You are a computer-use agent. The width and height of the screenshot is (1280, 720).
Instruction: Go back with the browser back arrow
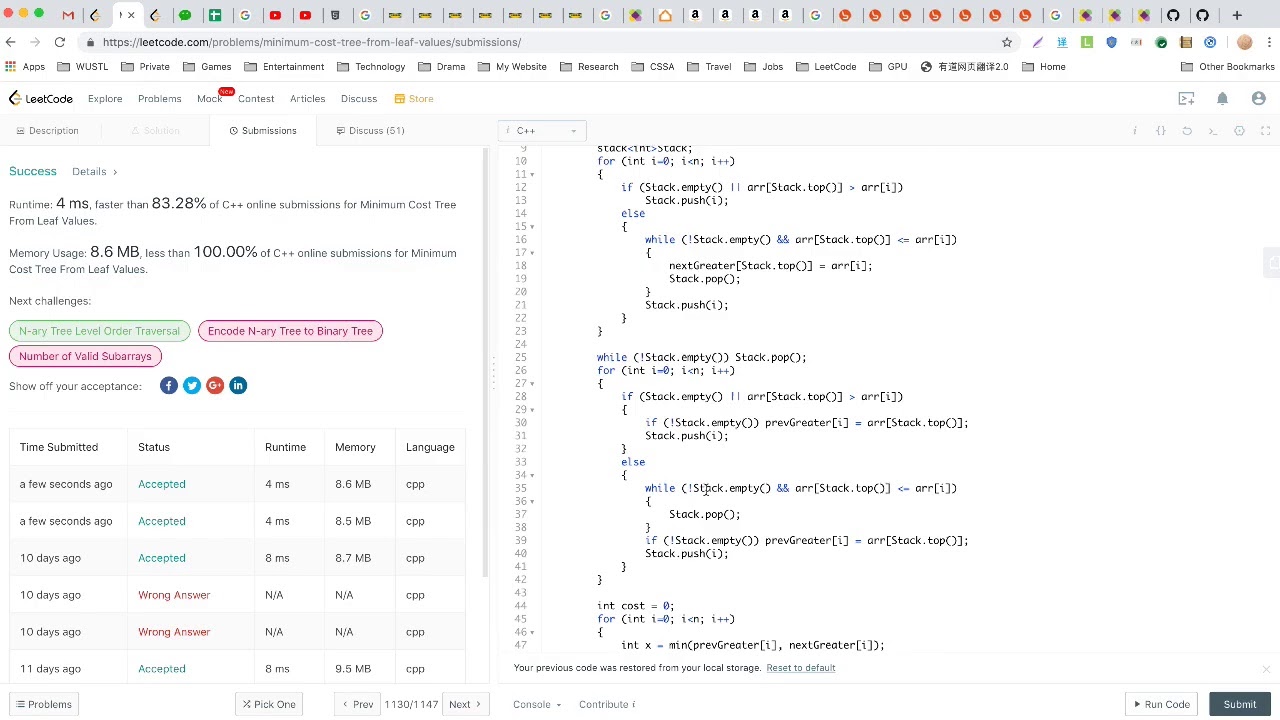(x=11, y=42)
